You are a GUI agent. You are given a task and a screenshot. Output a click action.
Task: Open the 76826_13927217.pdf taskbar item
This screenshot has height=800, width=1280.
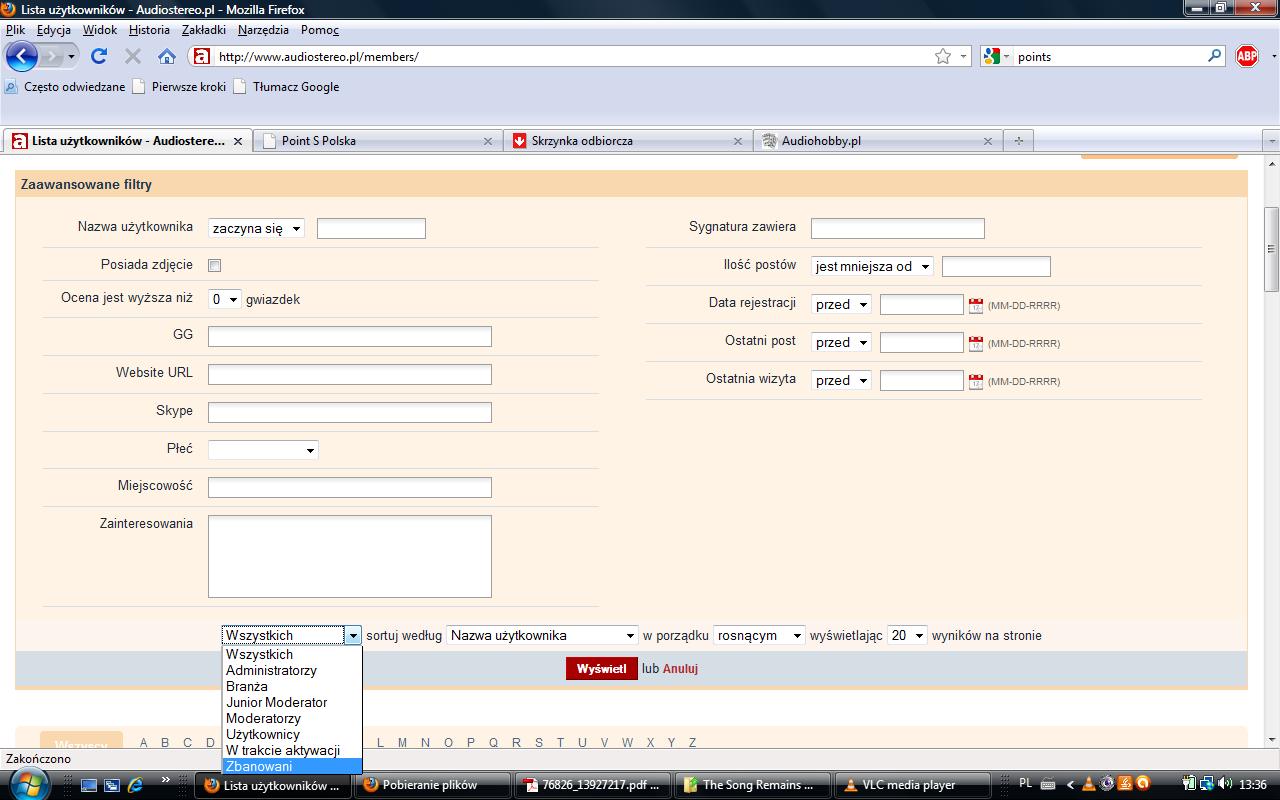coord(593,785)
